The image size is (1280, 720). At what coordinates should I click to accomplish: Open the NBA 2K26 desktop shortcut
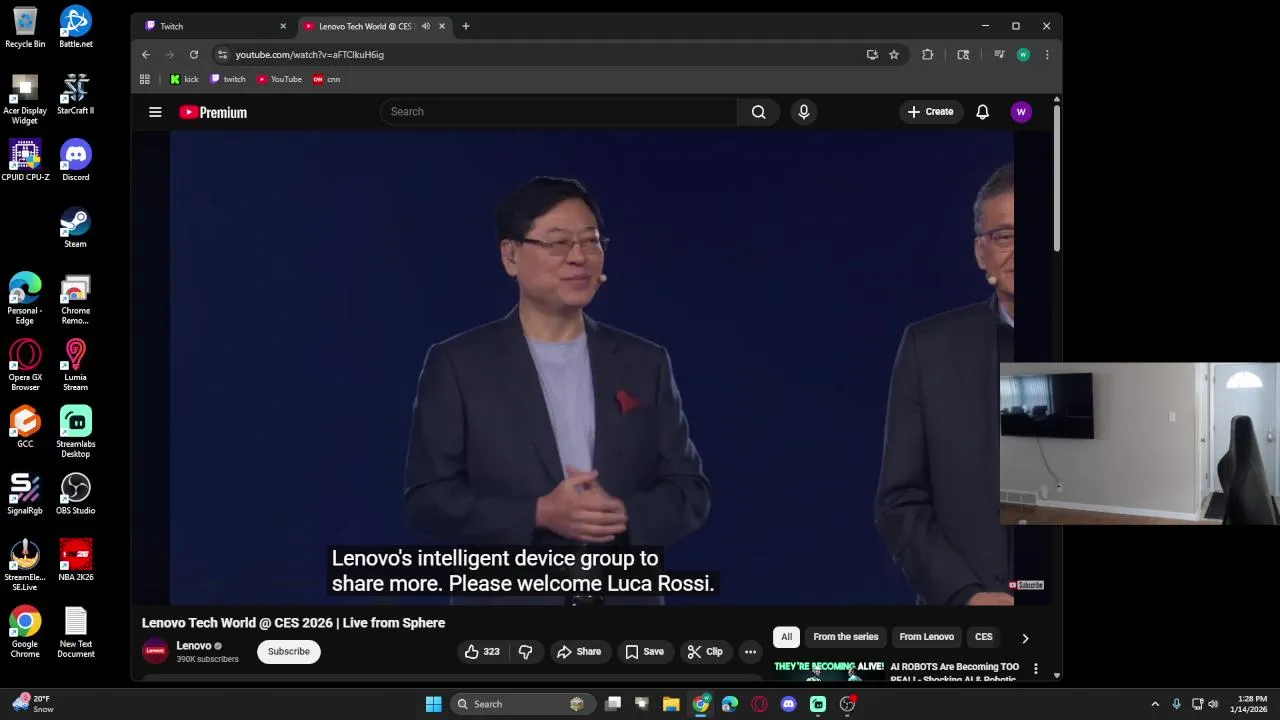[x=75, y=561]
